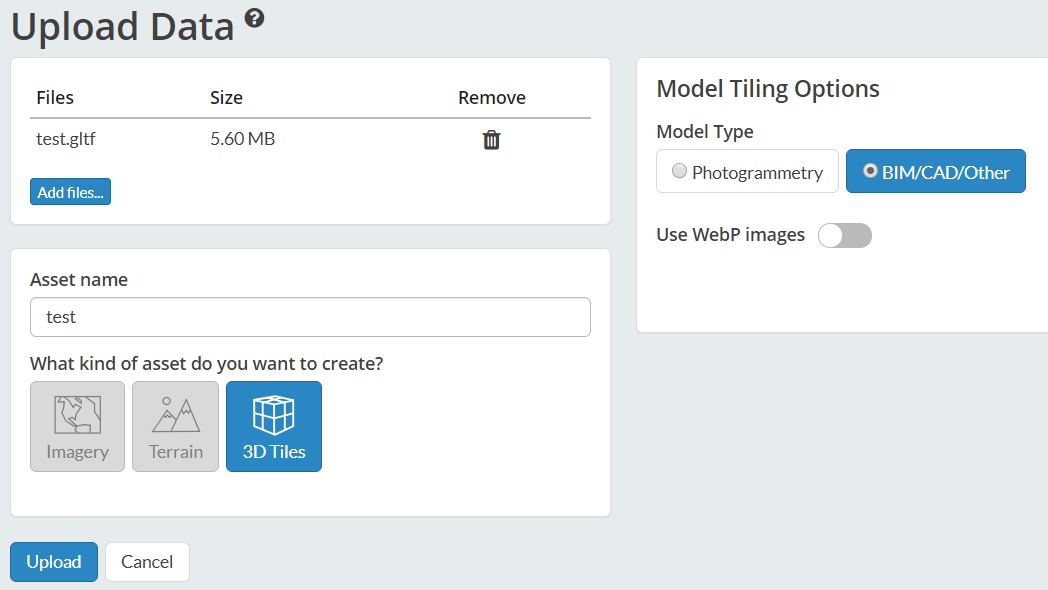
Task: Click the Model Tiling Options heading
Action: [x=767, y=88]
